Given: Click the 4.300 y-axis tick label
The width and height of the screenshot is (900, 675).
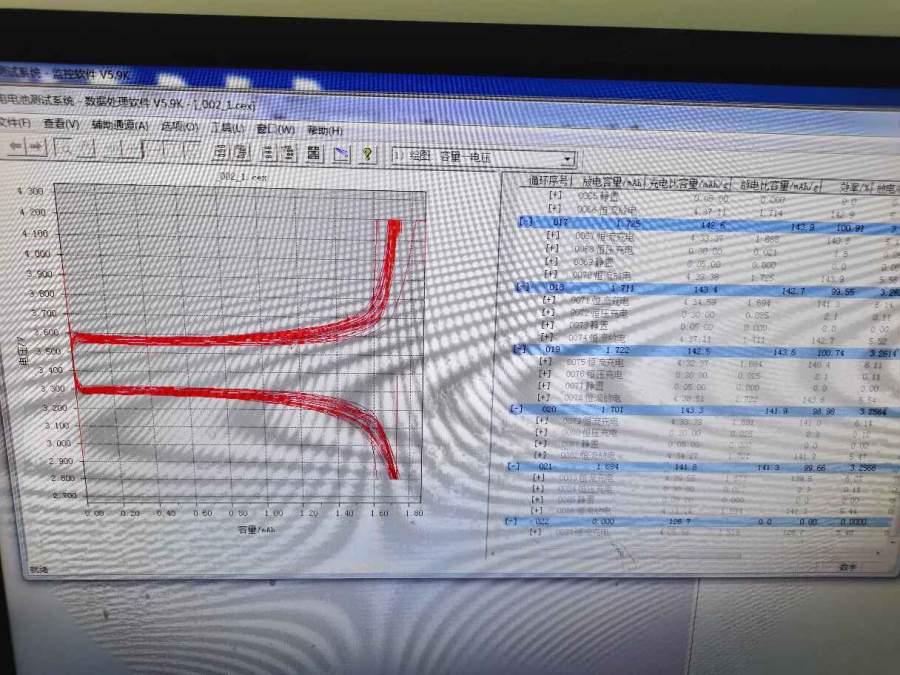Looking at the screenshot, I should tap(30, 191).
